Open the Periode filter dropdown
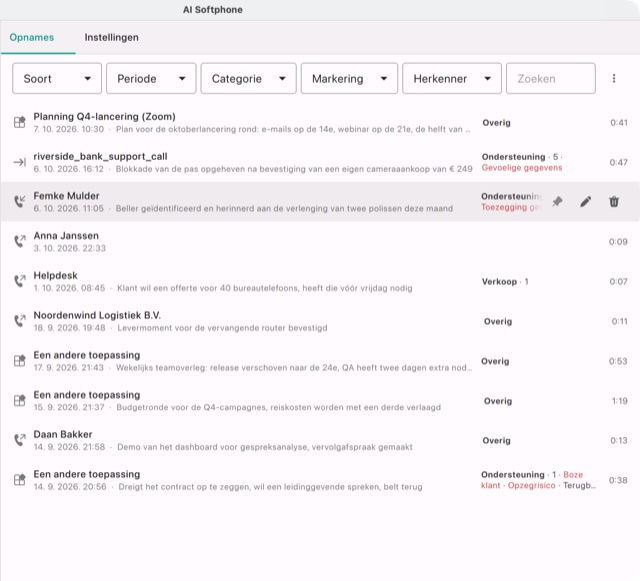This screenshot has width=640, height=581. point(151,78)
